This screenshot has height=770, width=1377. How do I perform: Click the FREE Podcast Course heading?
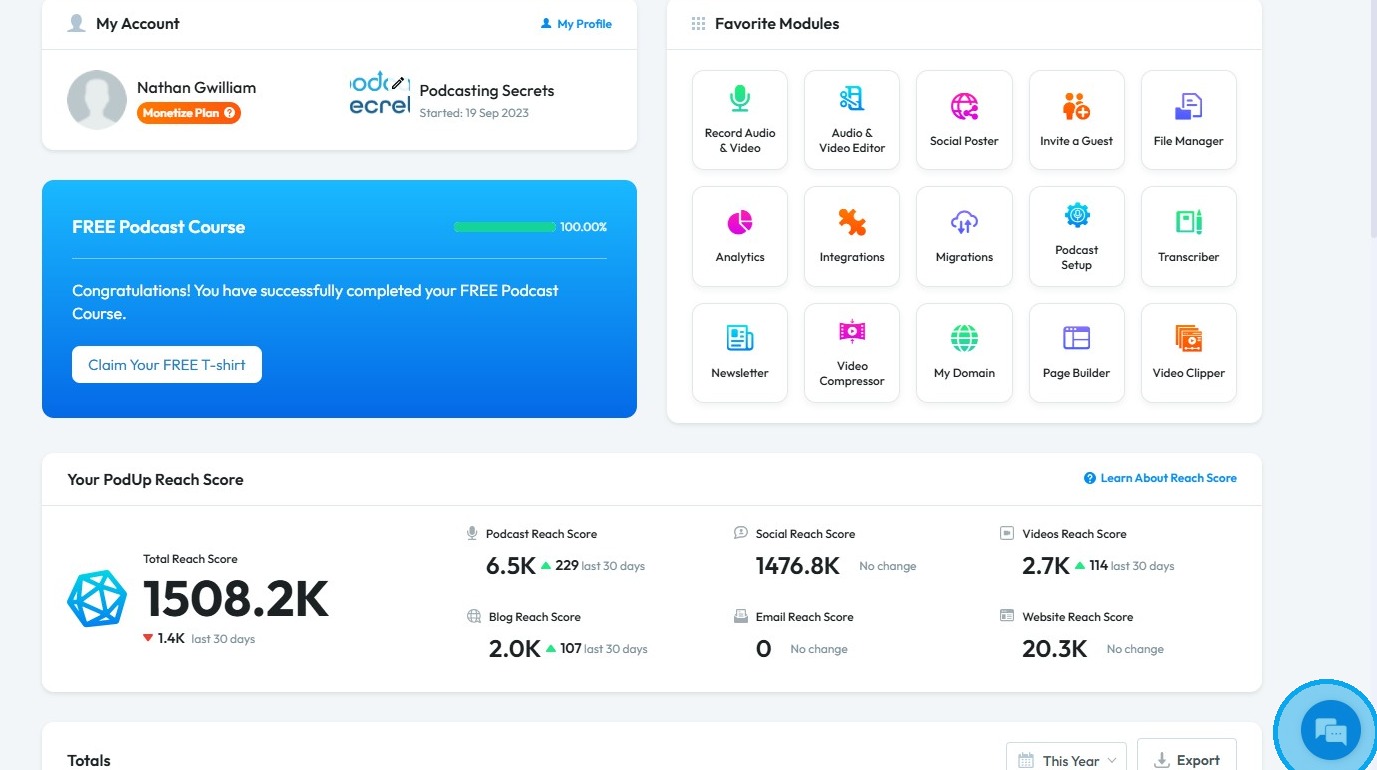[159, 227]
